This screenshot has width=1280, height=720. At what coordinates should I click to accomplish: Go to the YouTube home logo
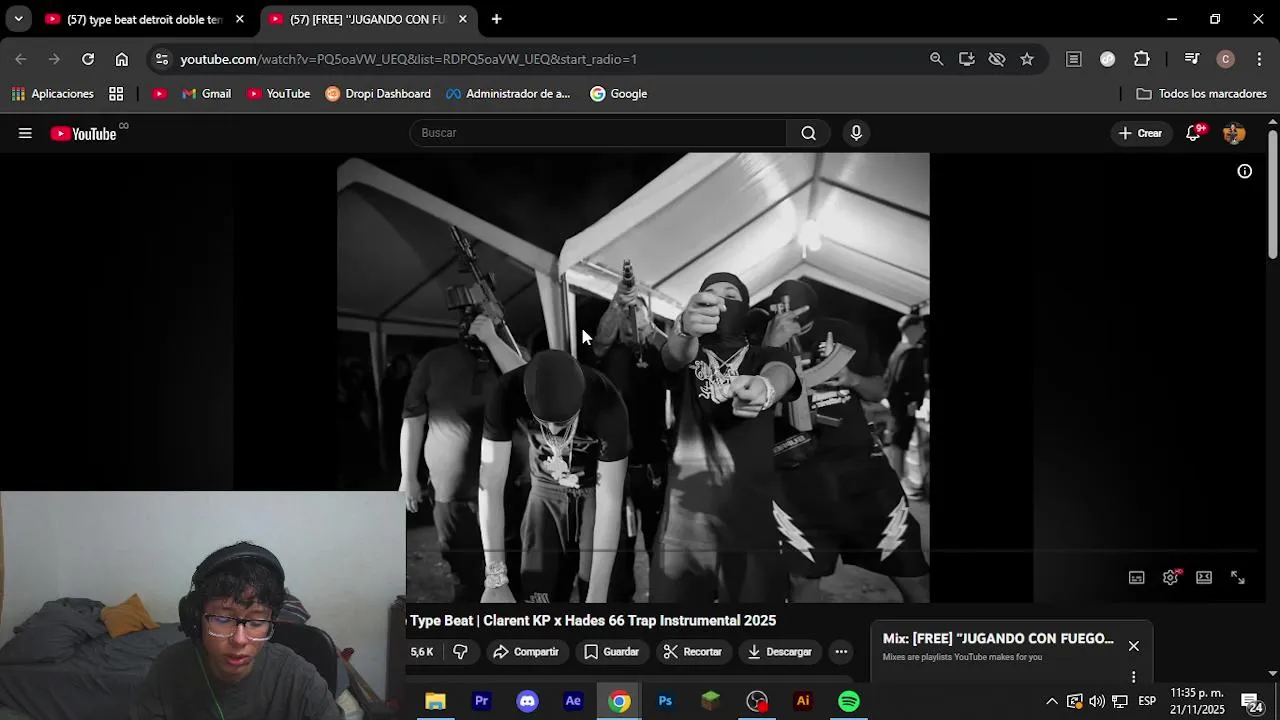click(x=84, y=133)
